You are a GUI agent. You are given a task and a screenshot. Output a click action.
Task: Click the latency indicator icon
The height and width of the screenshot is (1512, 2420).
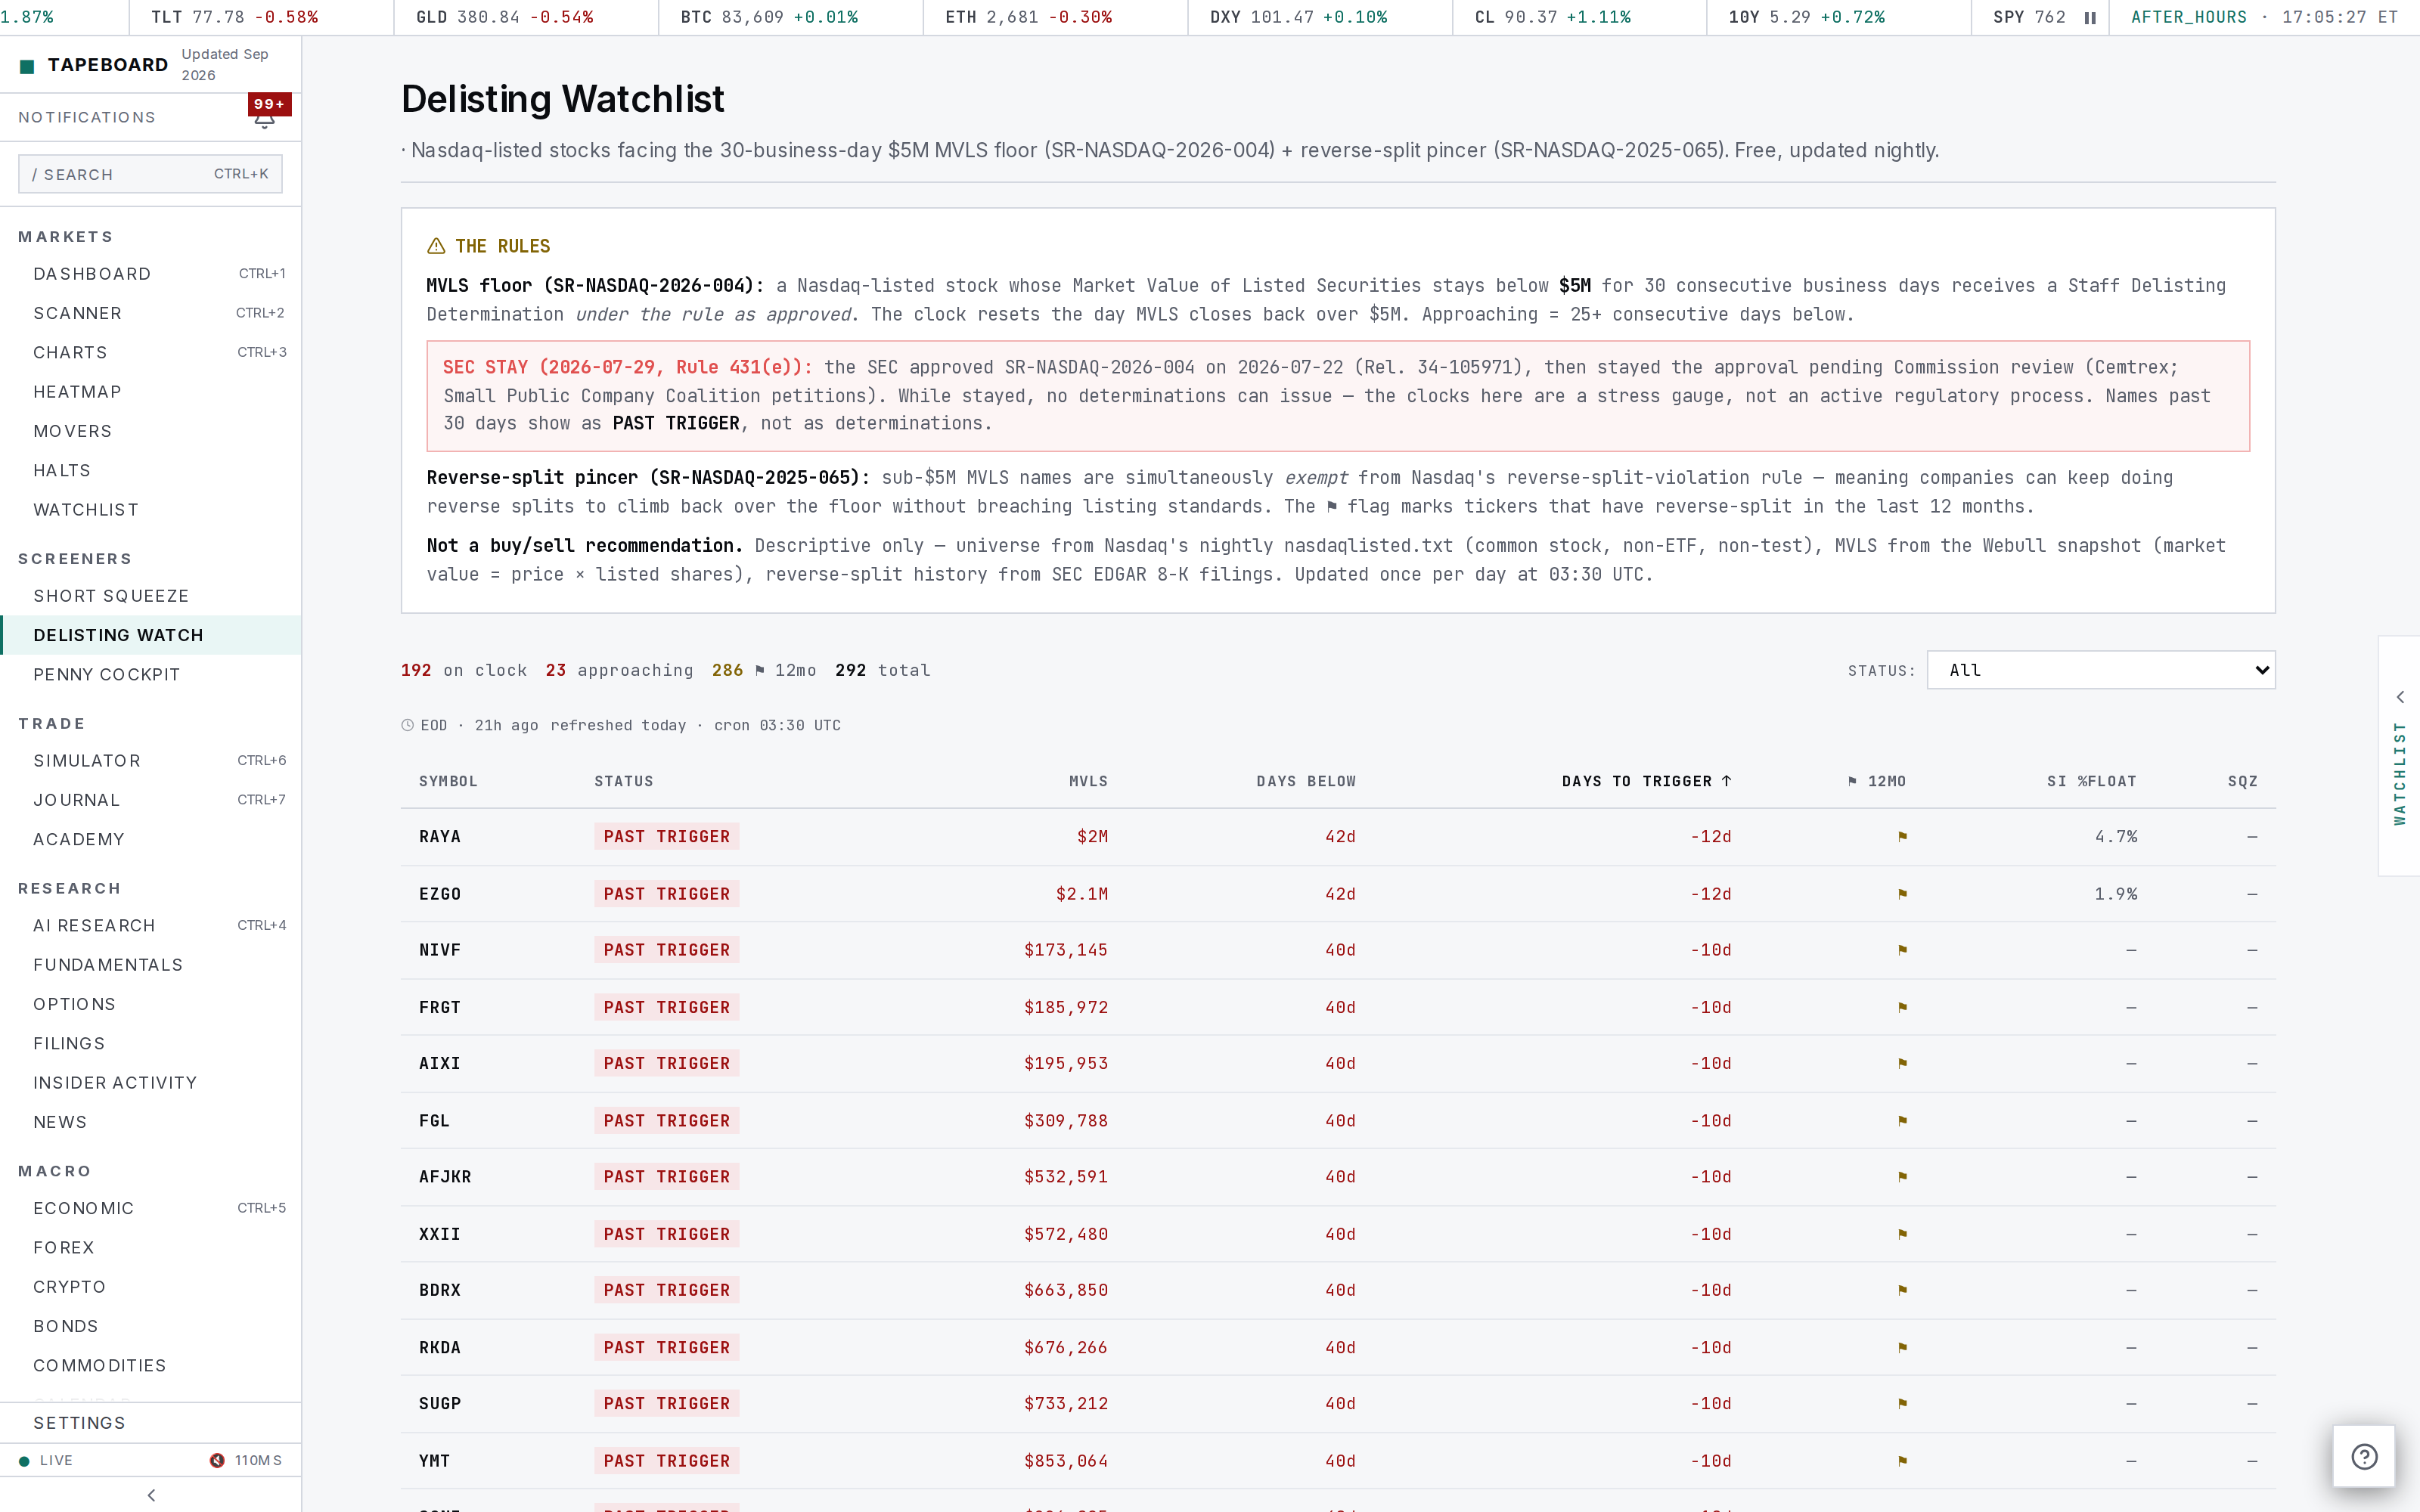click(217, 1461)
